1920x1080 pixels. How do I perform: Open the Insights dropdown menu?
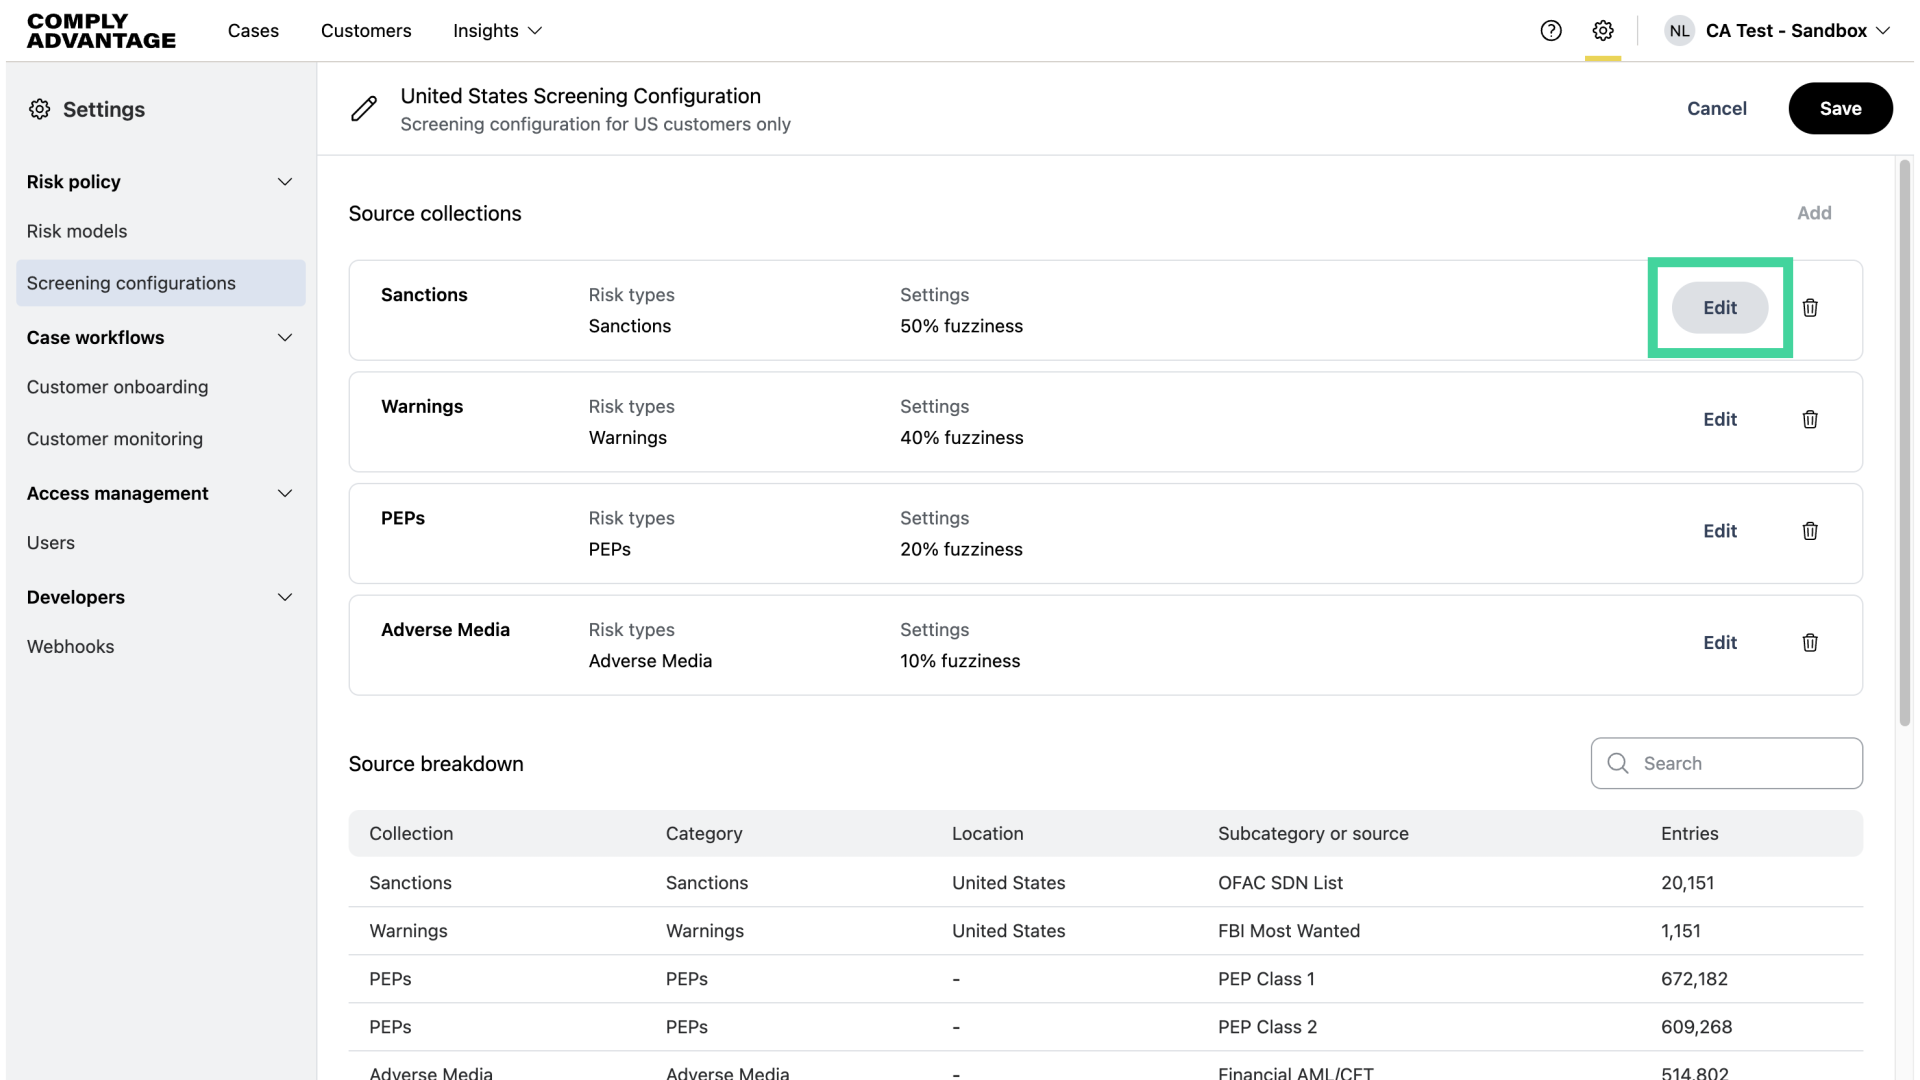tap(497, 31)
